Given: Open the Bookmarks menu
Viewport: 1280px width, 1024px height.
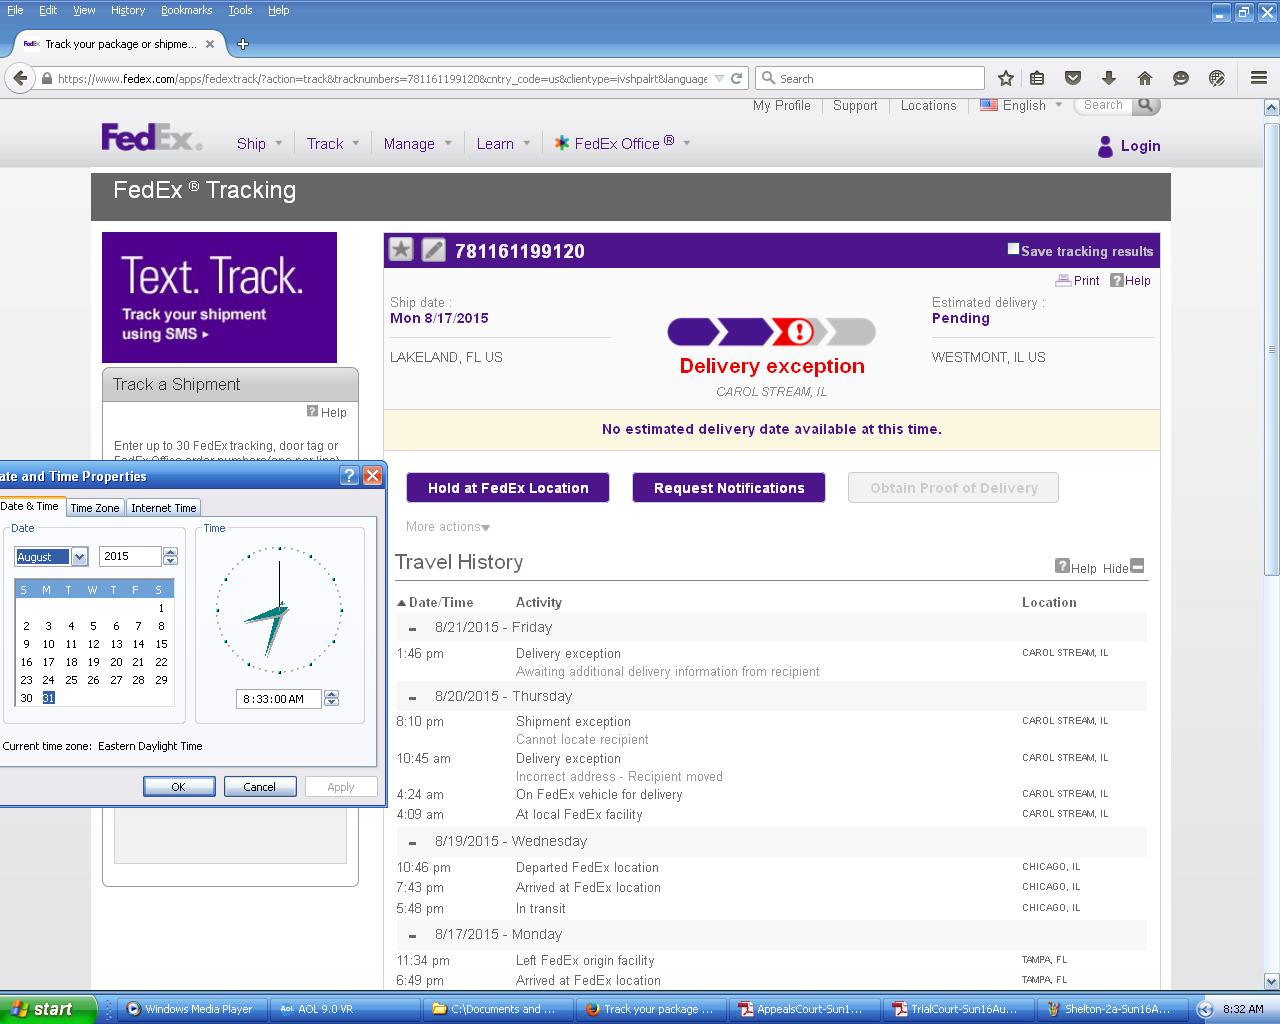Looking at the screenshot, I should coord(186,10).
